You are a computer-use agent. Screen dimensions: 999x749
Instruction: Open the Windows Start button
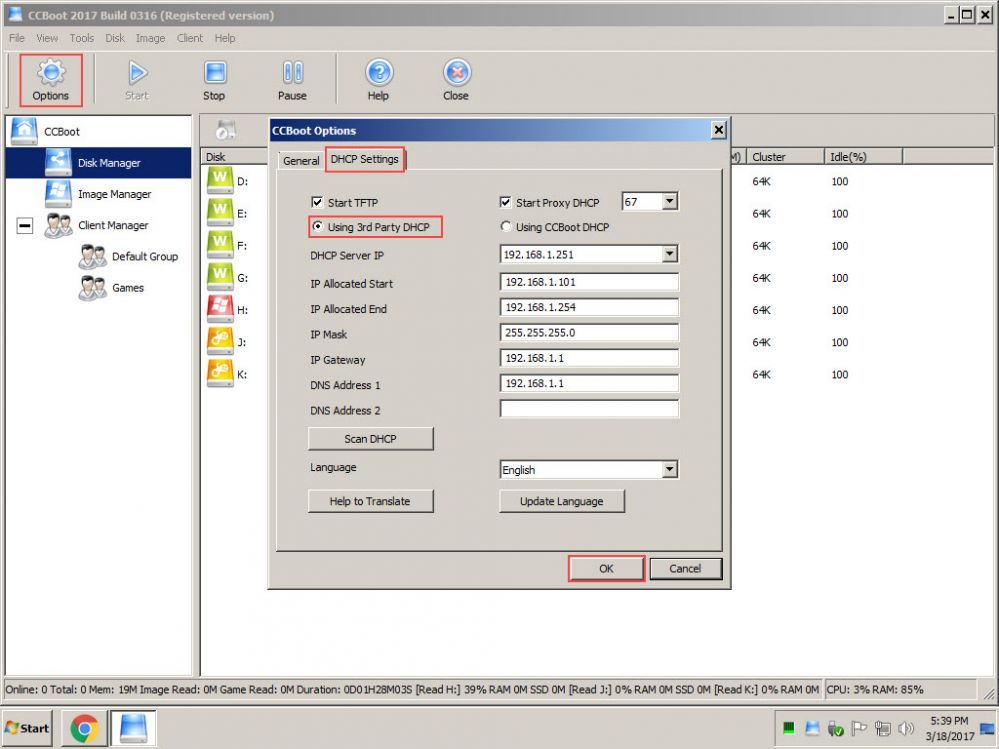27,728
